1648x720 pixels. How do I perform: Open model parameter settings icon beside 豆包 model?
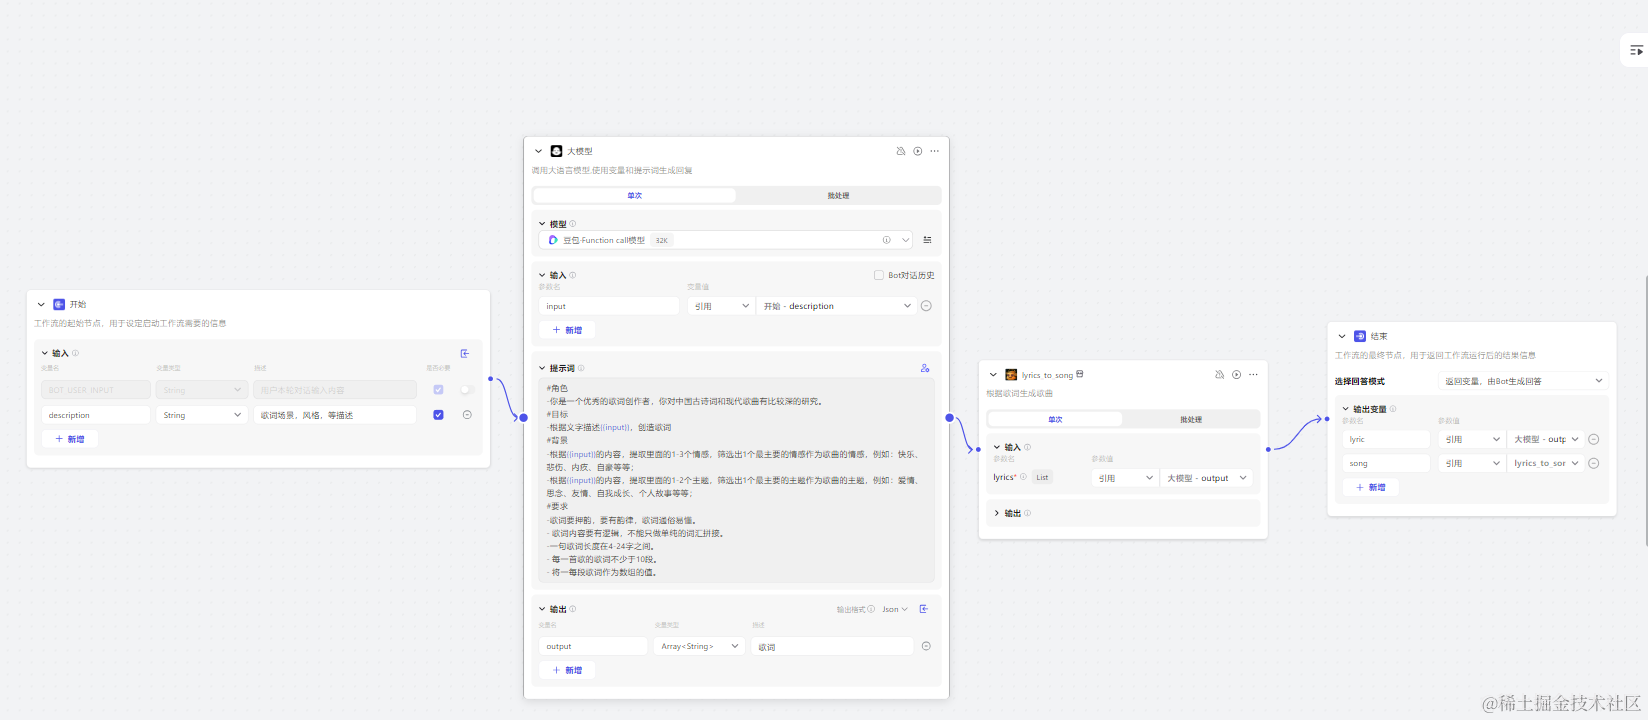click(927, 240)
